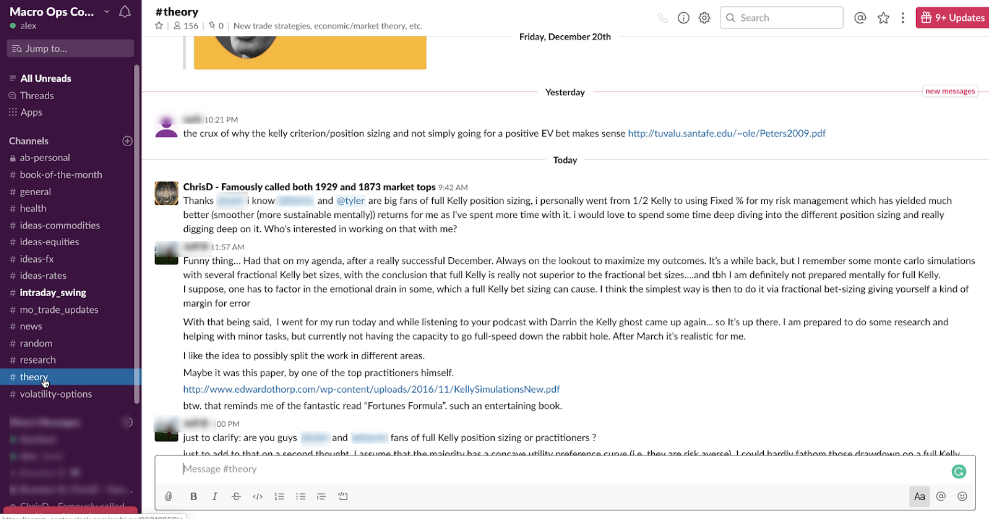Click ChrisD's sender name
This screenshot has width=992, height=519.
(309, 187)
